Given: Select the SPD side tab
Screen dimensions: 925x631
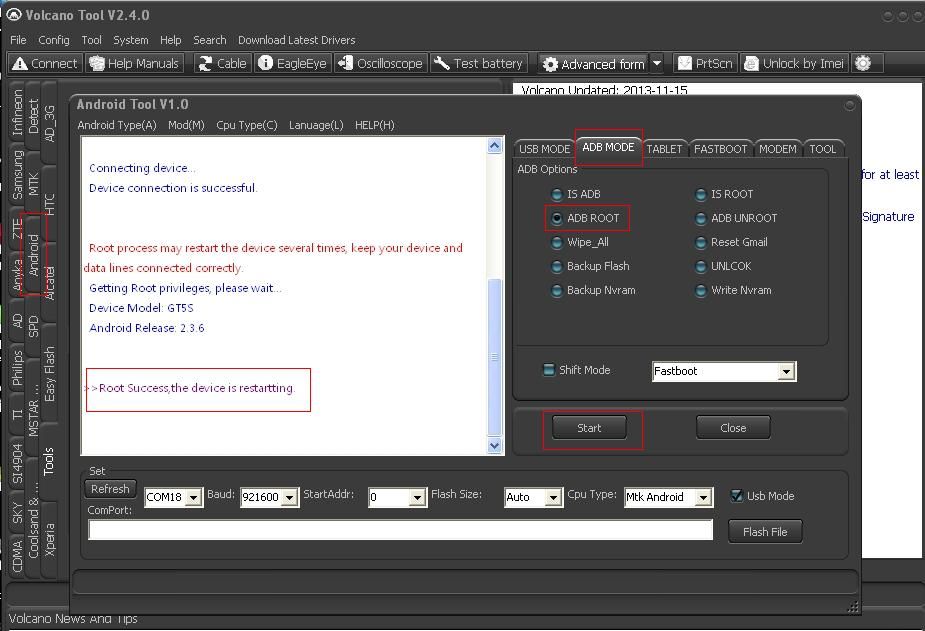Looking at the screenshot, I should point(34,326).
